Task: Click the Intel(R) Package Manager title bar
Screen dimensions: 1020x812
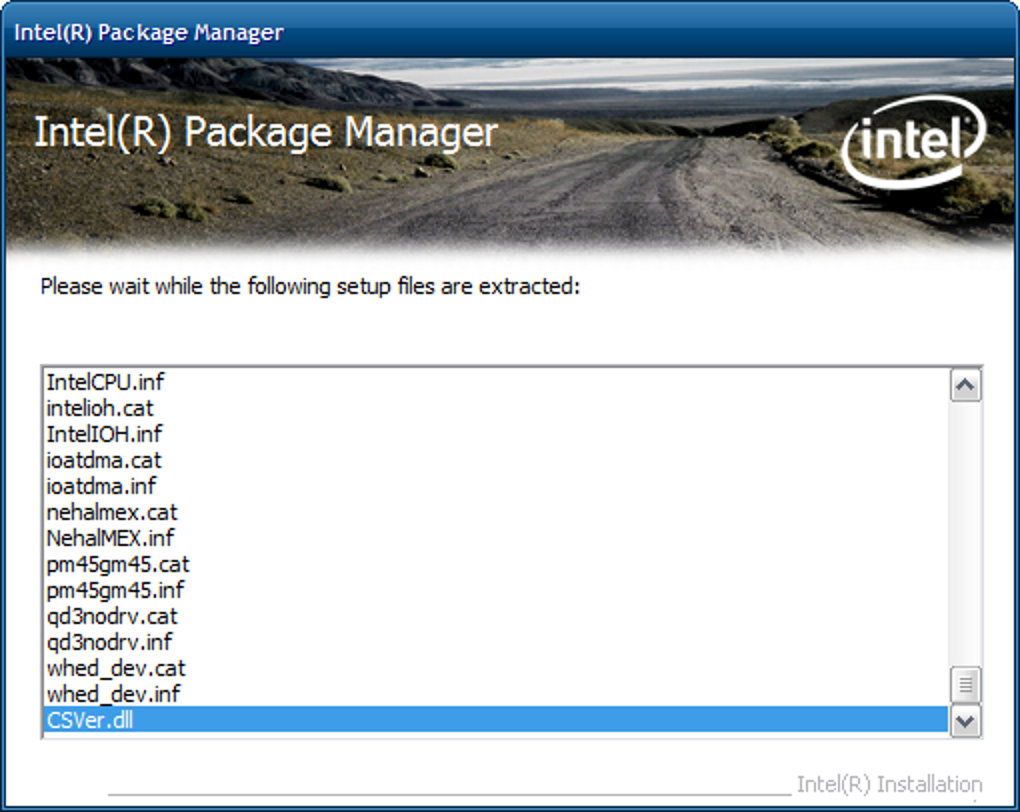Action: 500,31
